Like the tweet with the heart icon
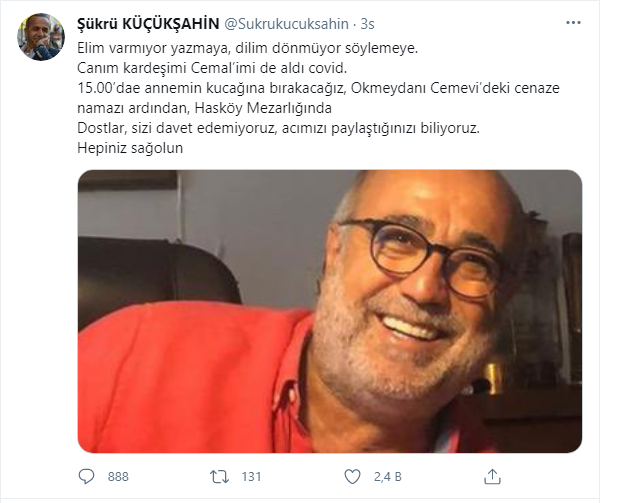Viewport: 618px width, 503px height. tap(352, 477)
